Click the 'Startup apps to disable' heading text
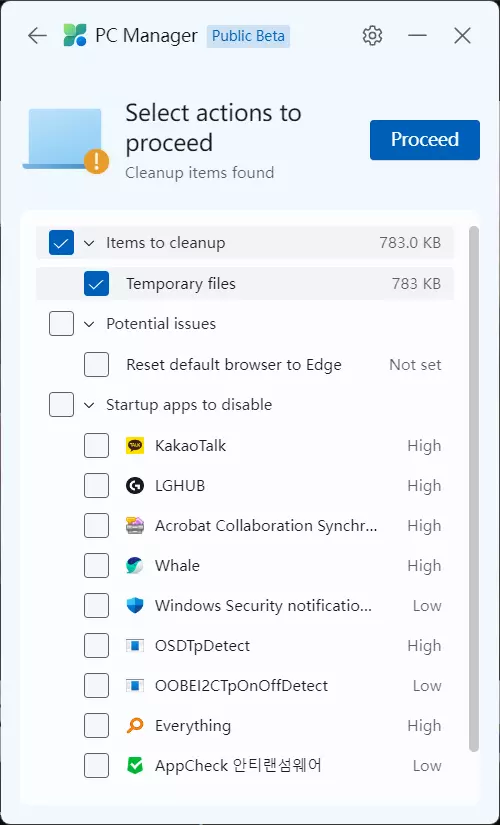Screen dimensions: 500x825 point(189,405)
